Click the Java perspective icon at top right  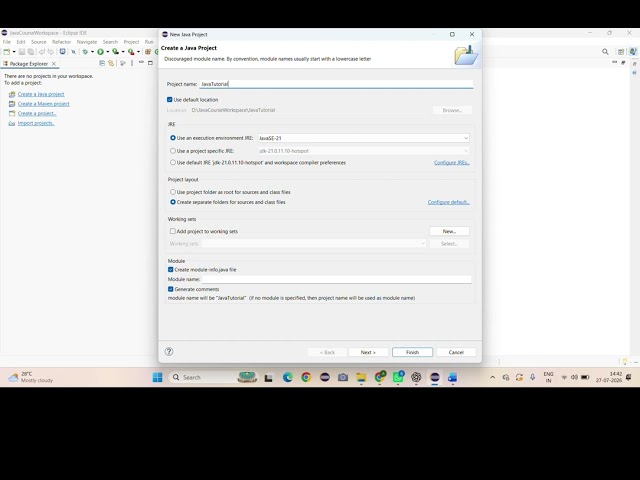[633, 52]
